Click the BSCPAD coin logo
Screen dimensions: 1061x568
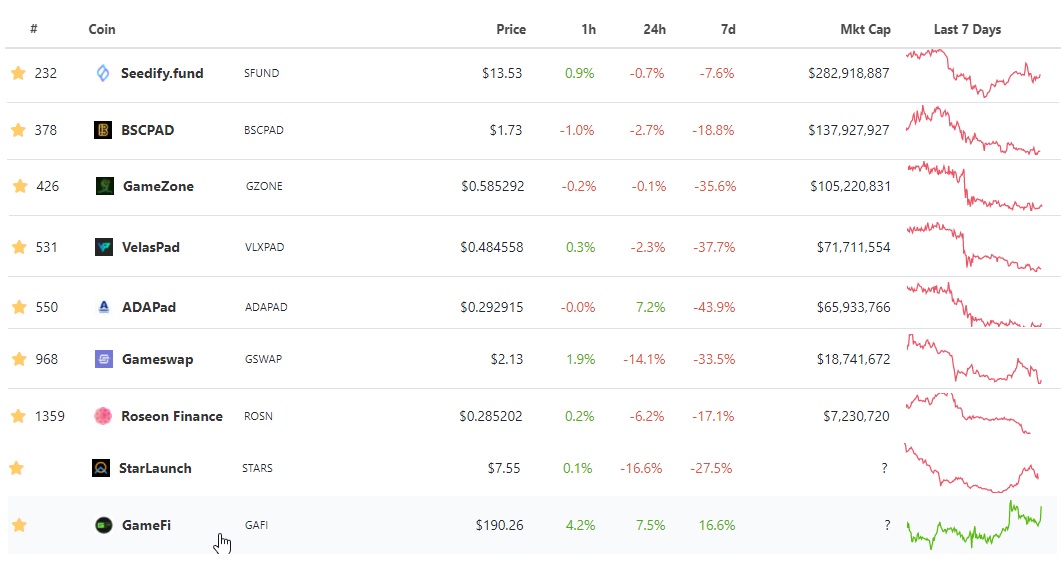[x=103, y=130]
